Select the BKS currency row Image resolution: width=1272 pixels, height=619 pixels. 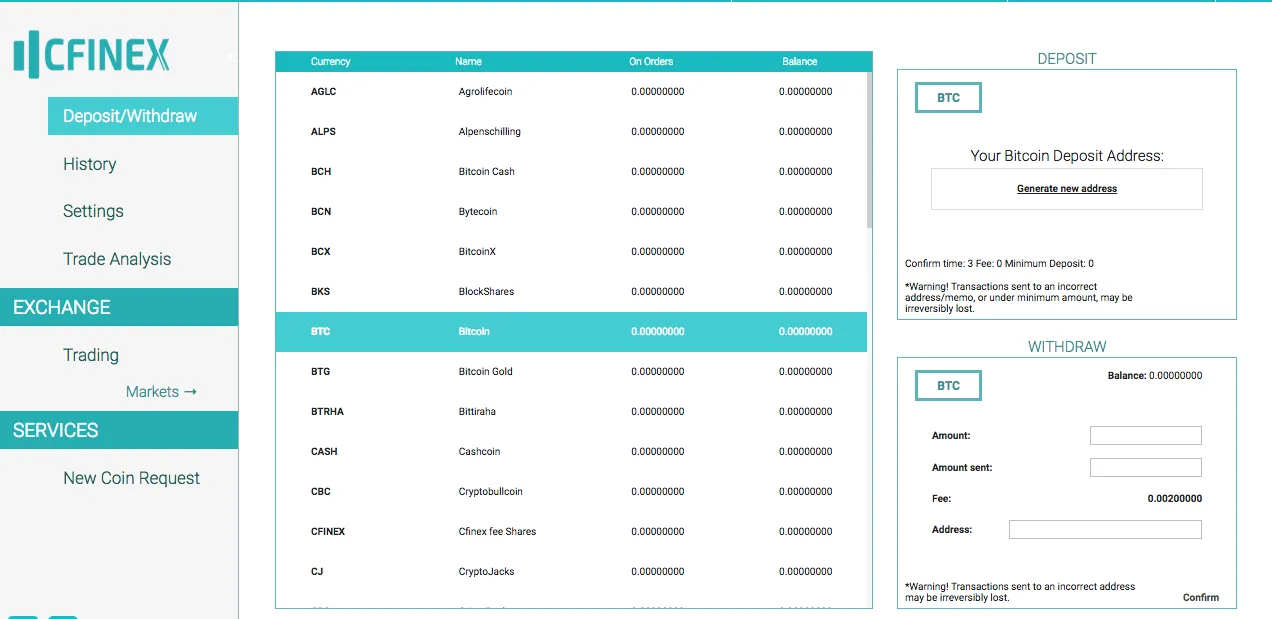571,292
